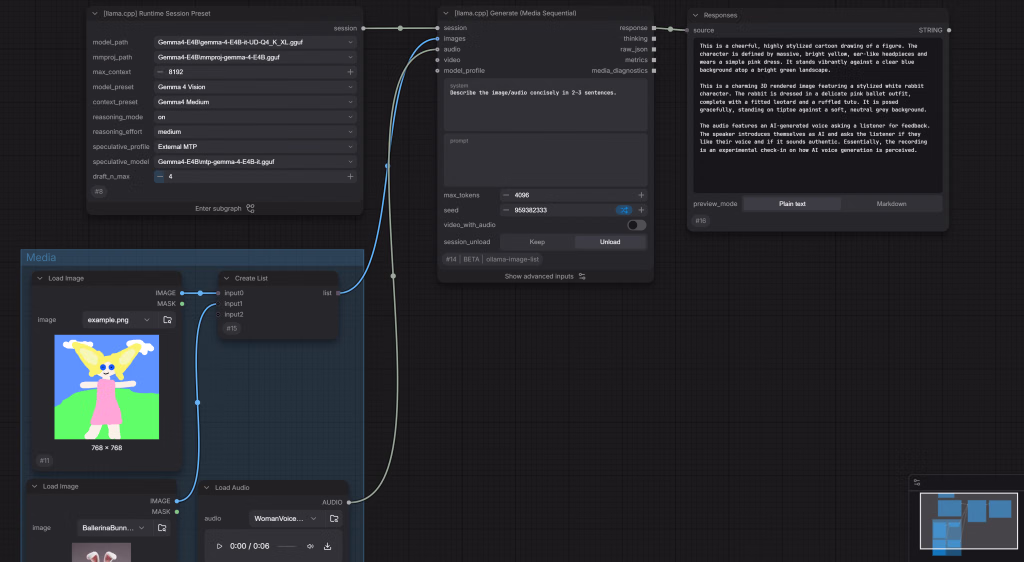Select Keep for session_unload
Screen dimensions: 1024x562
(x=537, y=242)
